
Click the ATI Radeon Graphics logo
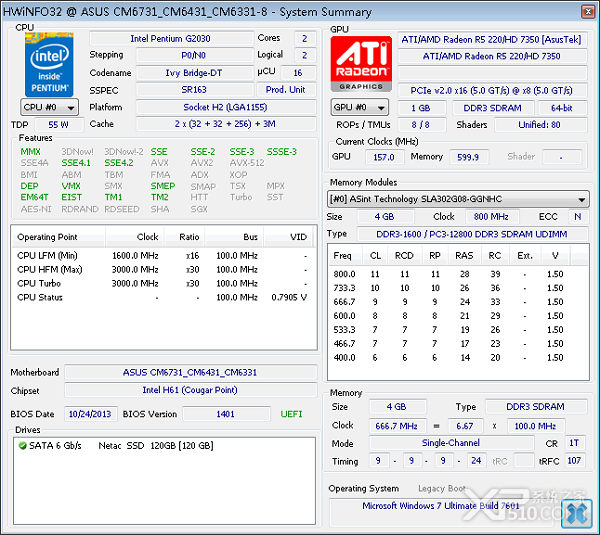pyautogui.click(x=361, y=64)
